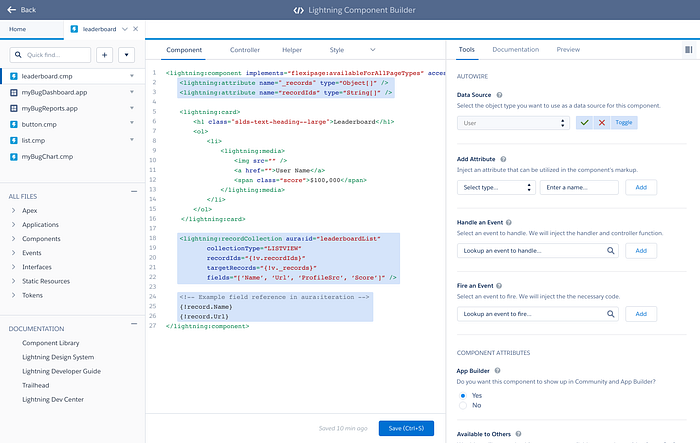Click the panel layout icon at top right
Screen dimensions: 700x443
[688, 49]
